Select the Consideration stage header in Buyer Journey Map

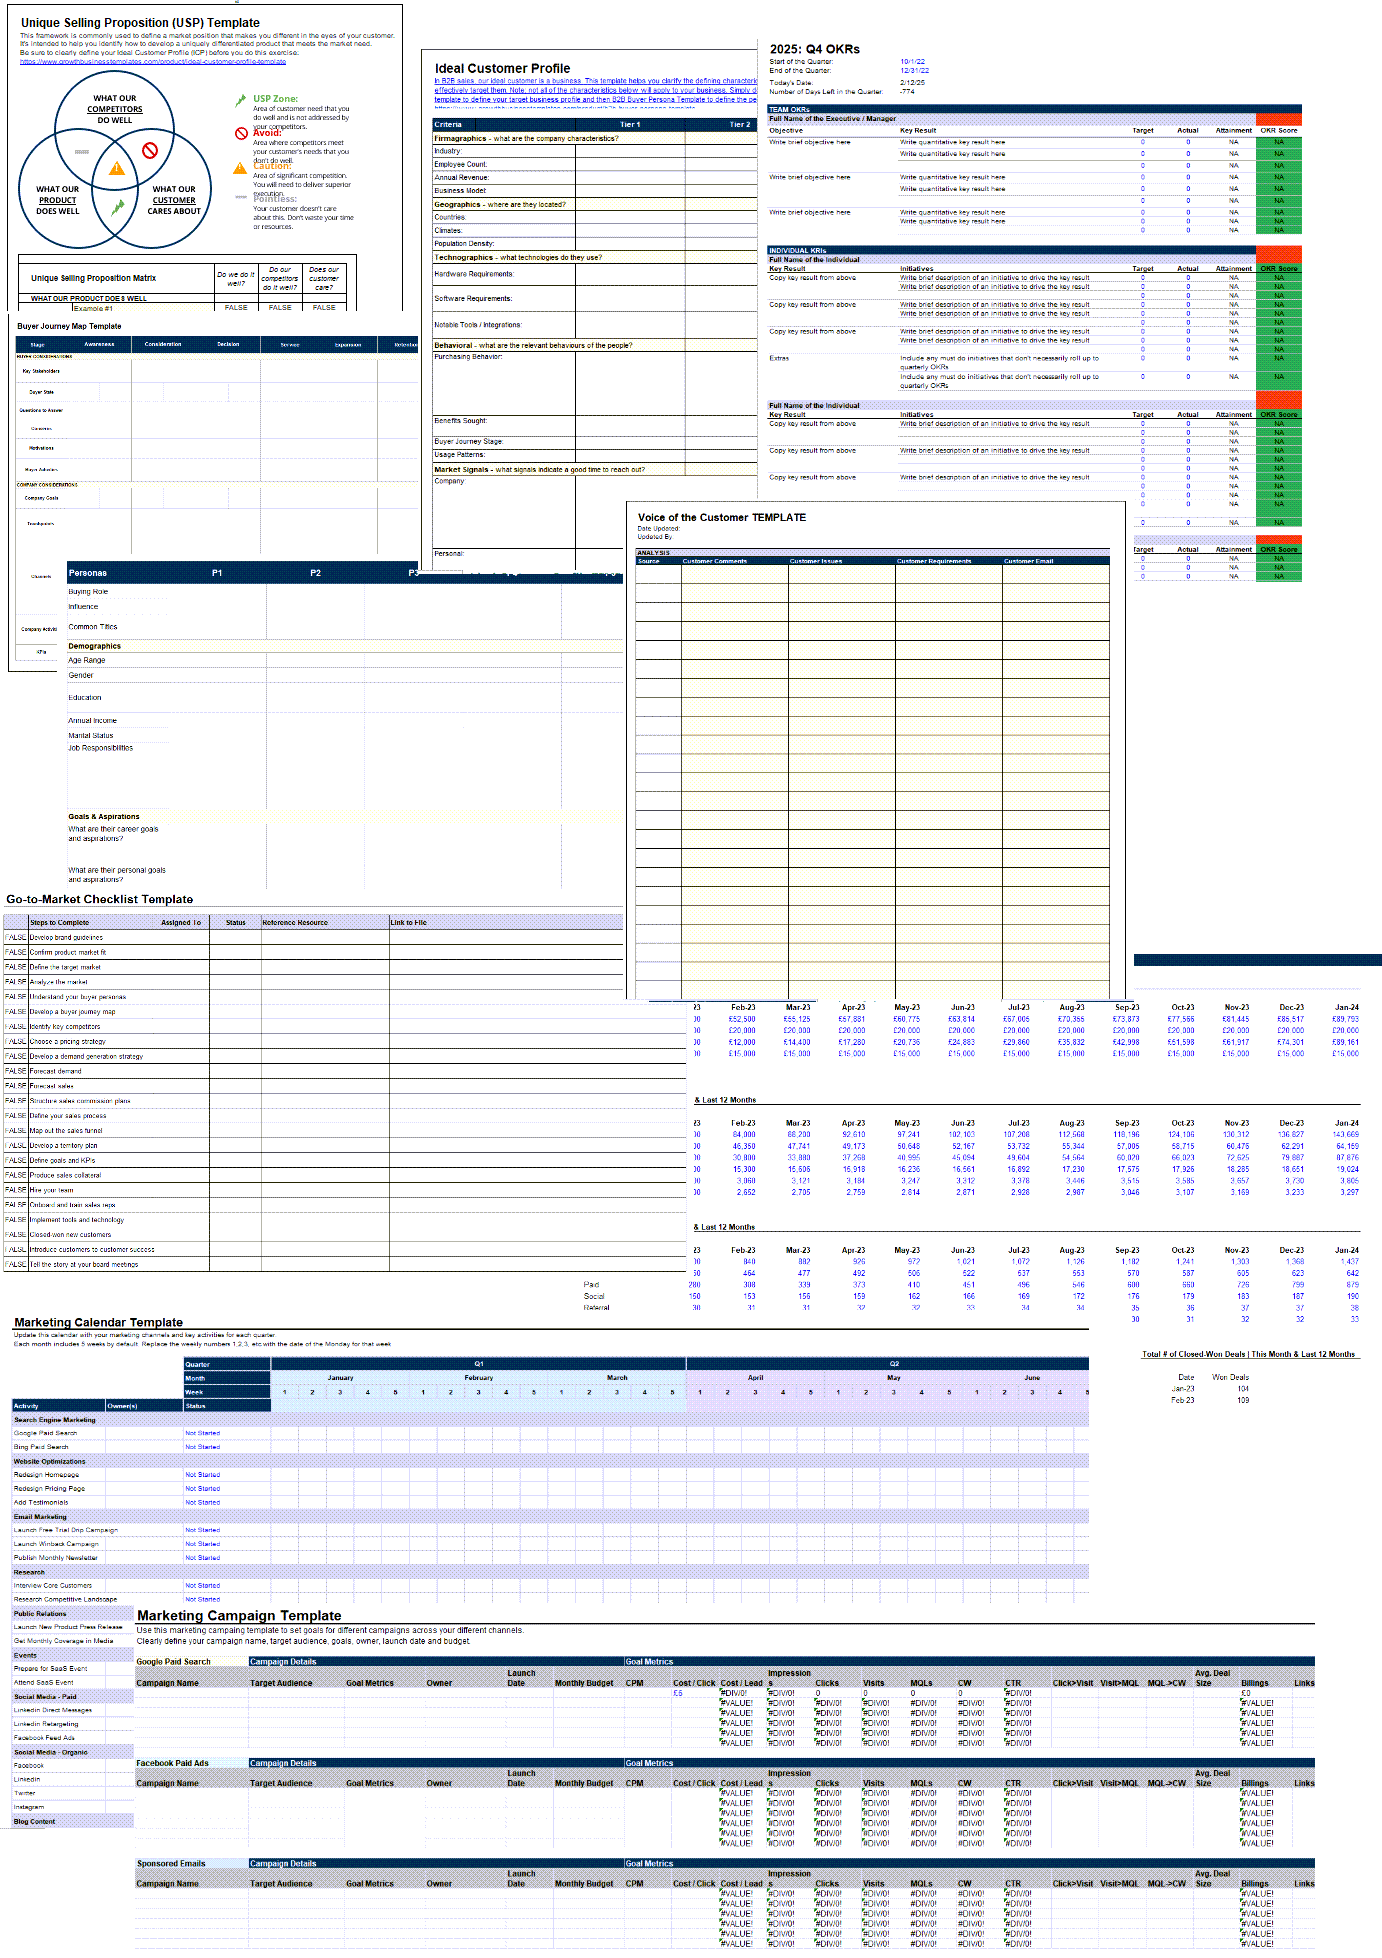coord(163,344)
